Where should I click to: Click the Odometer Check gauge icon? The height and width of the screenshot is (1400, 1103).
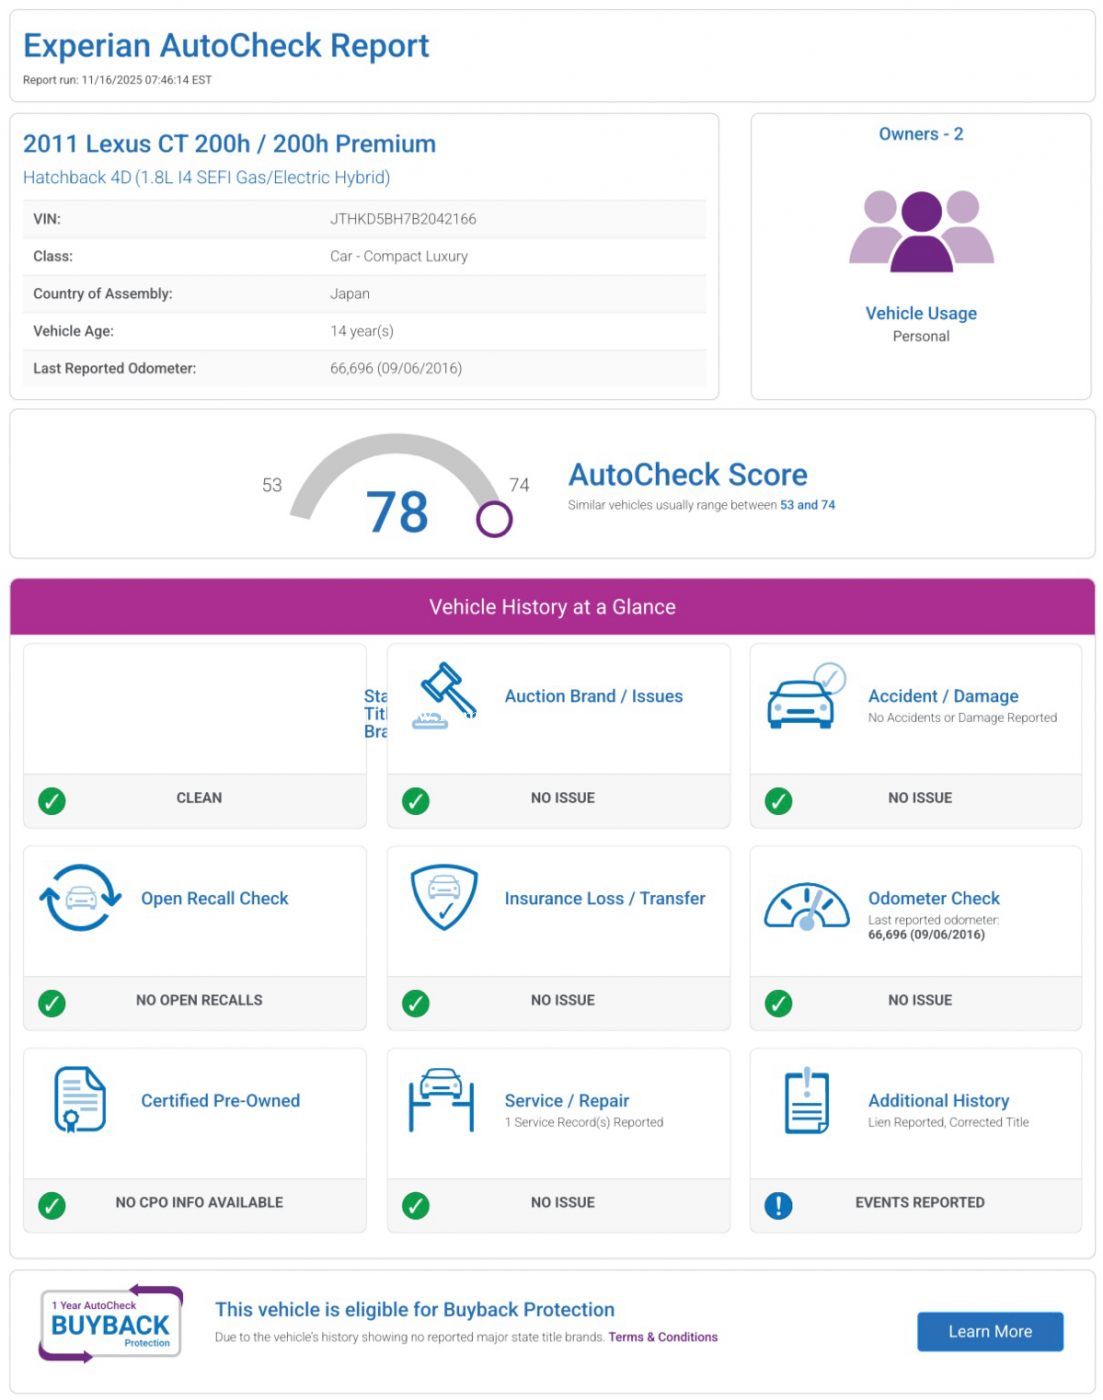(806, 906)
